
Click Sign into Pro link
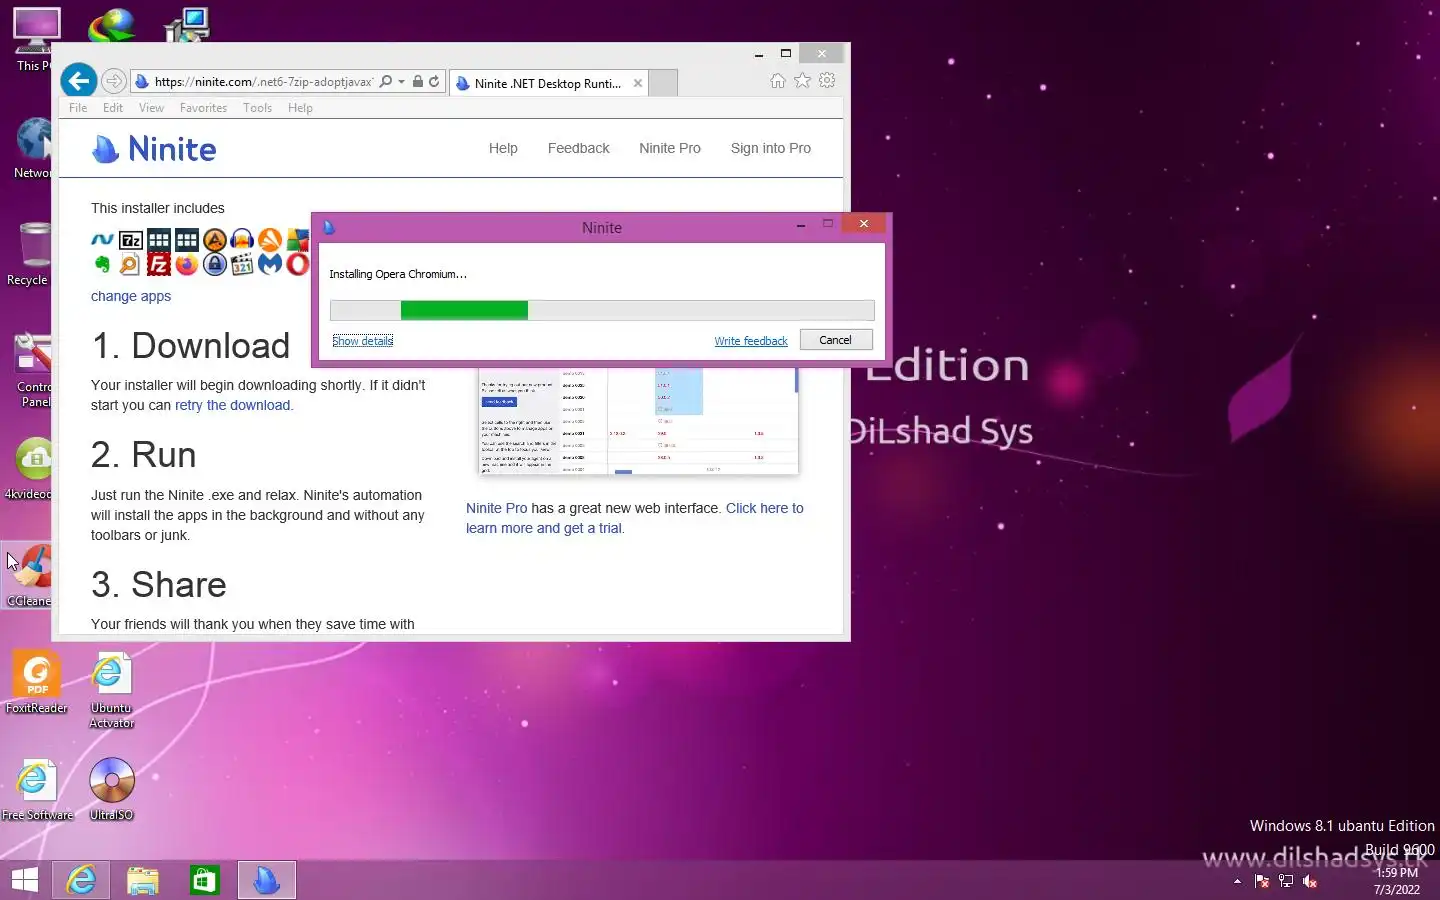pos(771,148)
